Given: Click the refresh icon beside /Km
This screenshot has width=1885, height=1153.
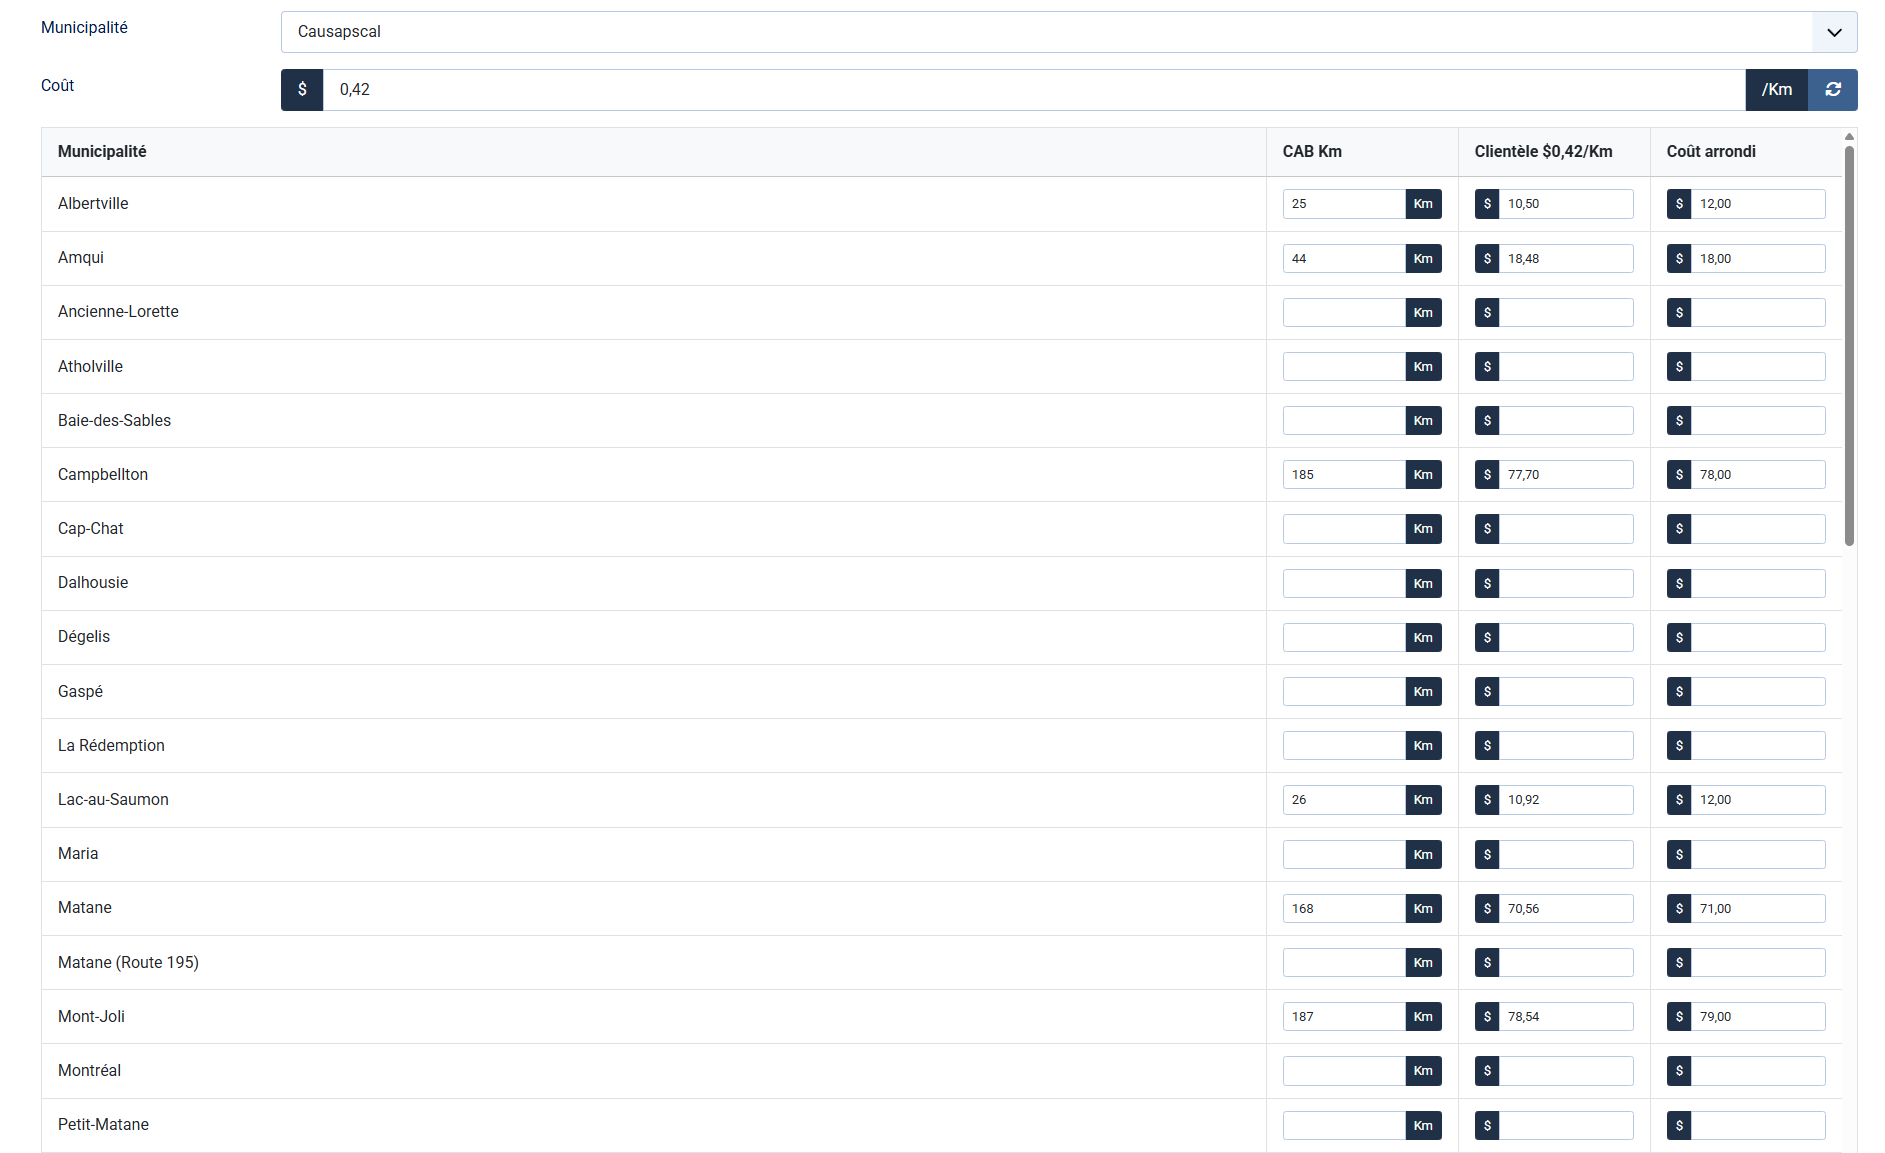Looking at the screenshot, I should point(1832,90).
